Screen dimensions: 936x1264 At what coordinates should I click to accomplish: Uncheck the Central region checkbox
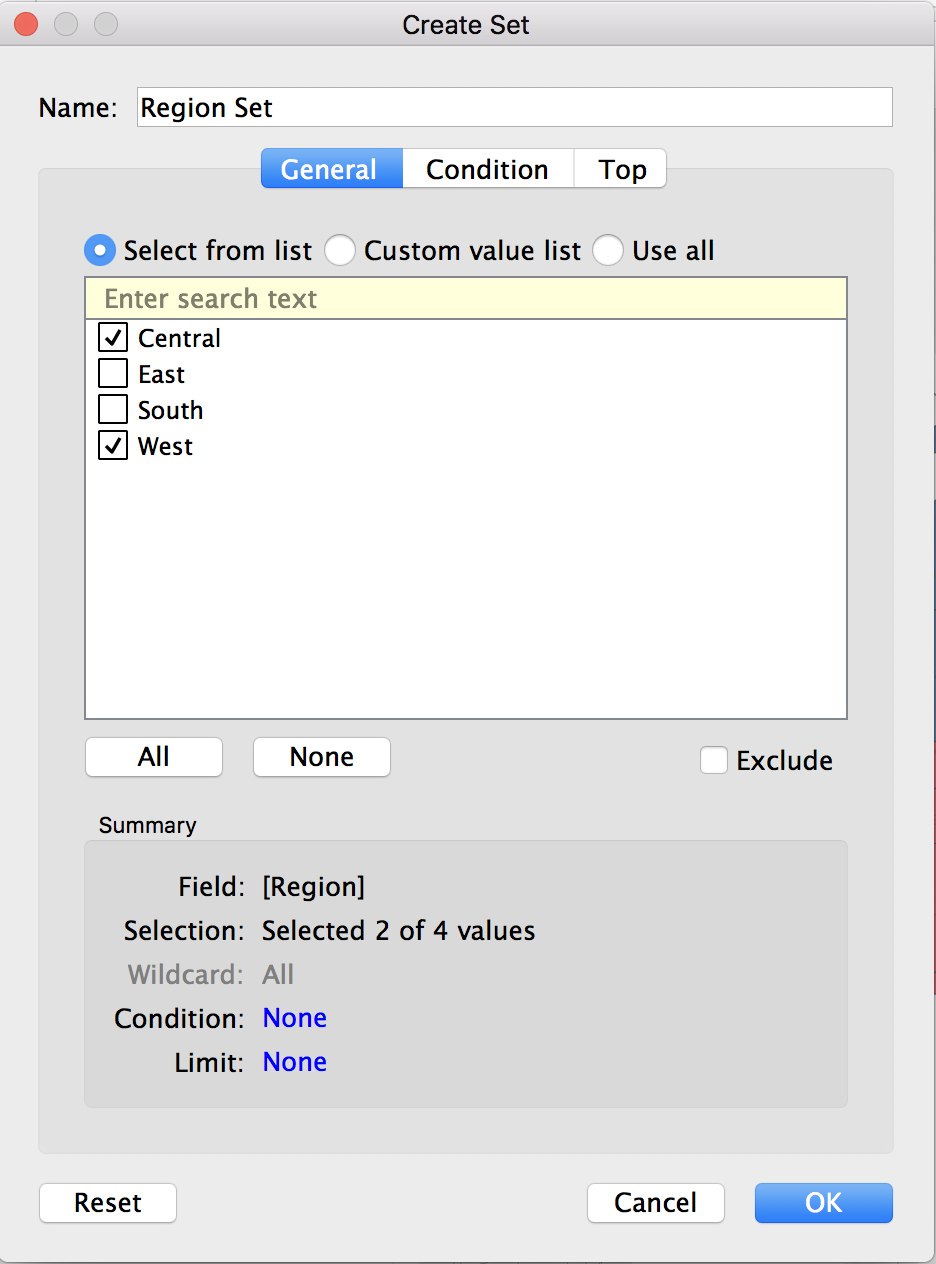tap(113, 338)
